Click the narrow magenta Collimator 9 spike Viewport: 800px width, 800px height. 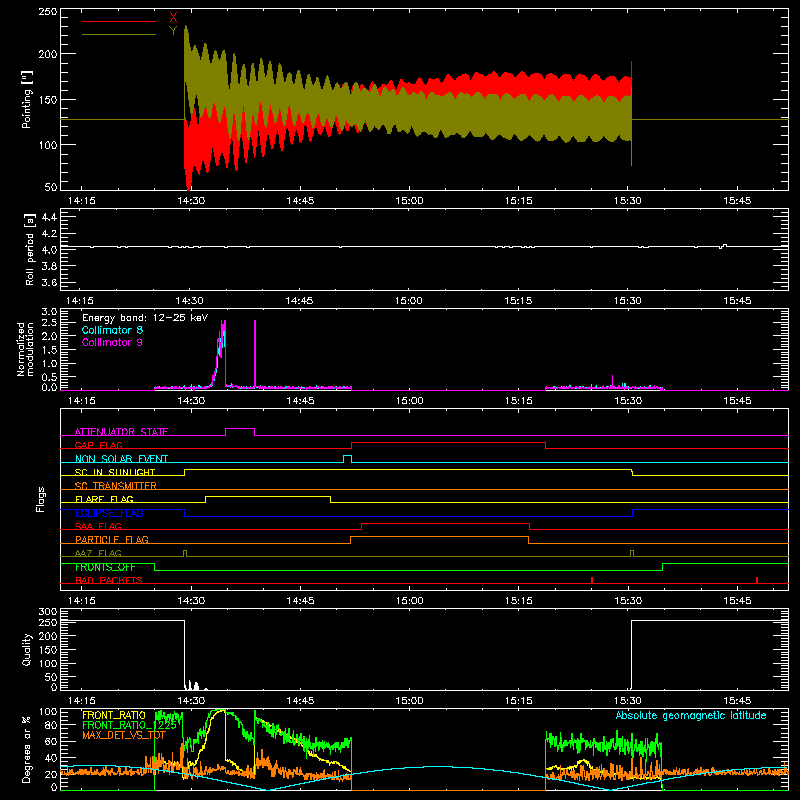[255, 353]
